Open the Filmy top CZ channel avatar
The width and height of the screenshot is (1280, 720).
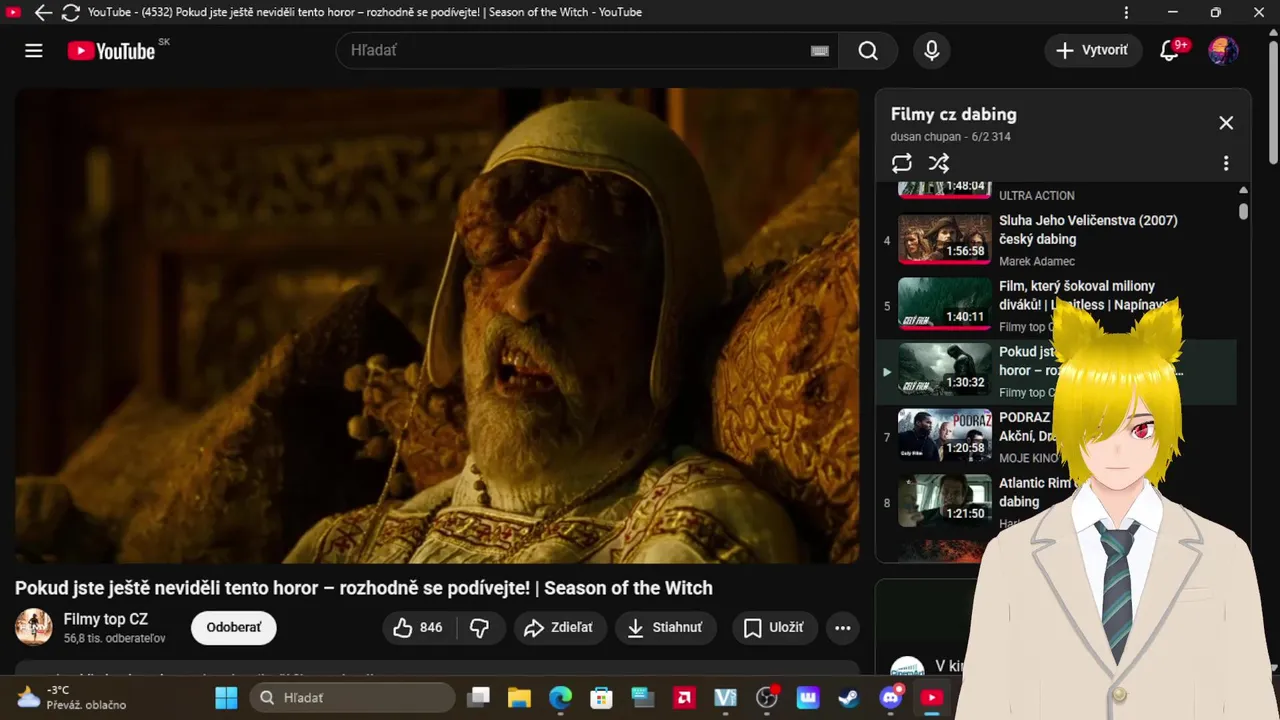point(34,627)
